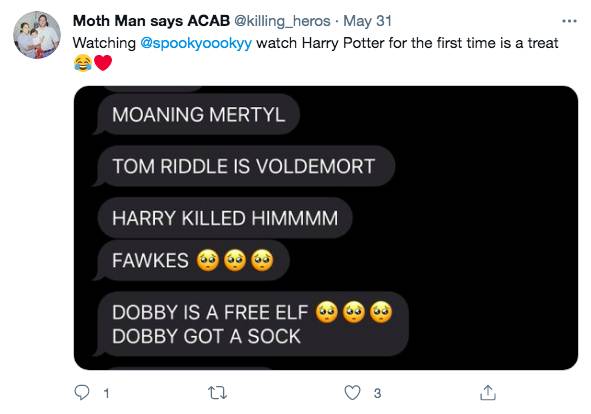Click the reply count number 1
The image size is (591, 414).
tap(107, 394)
